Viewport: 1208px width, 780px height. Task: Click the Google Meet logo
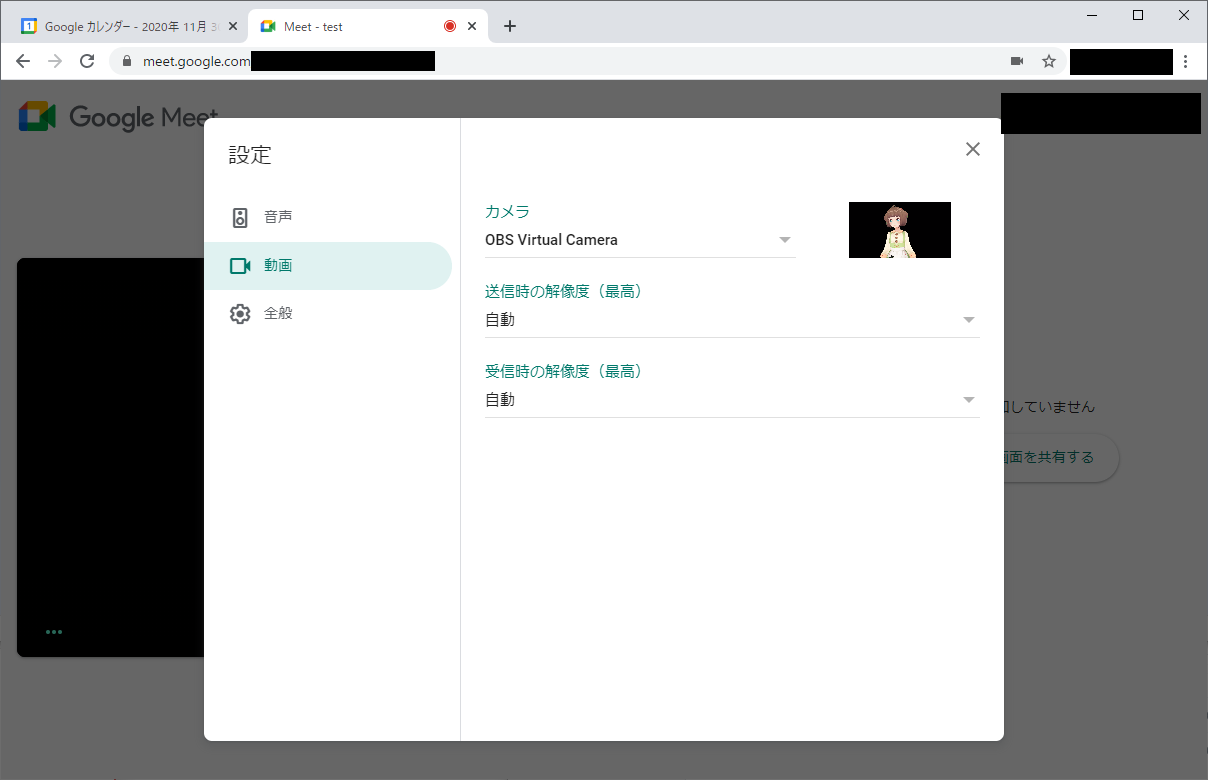(118, 117)
